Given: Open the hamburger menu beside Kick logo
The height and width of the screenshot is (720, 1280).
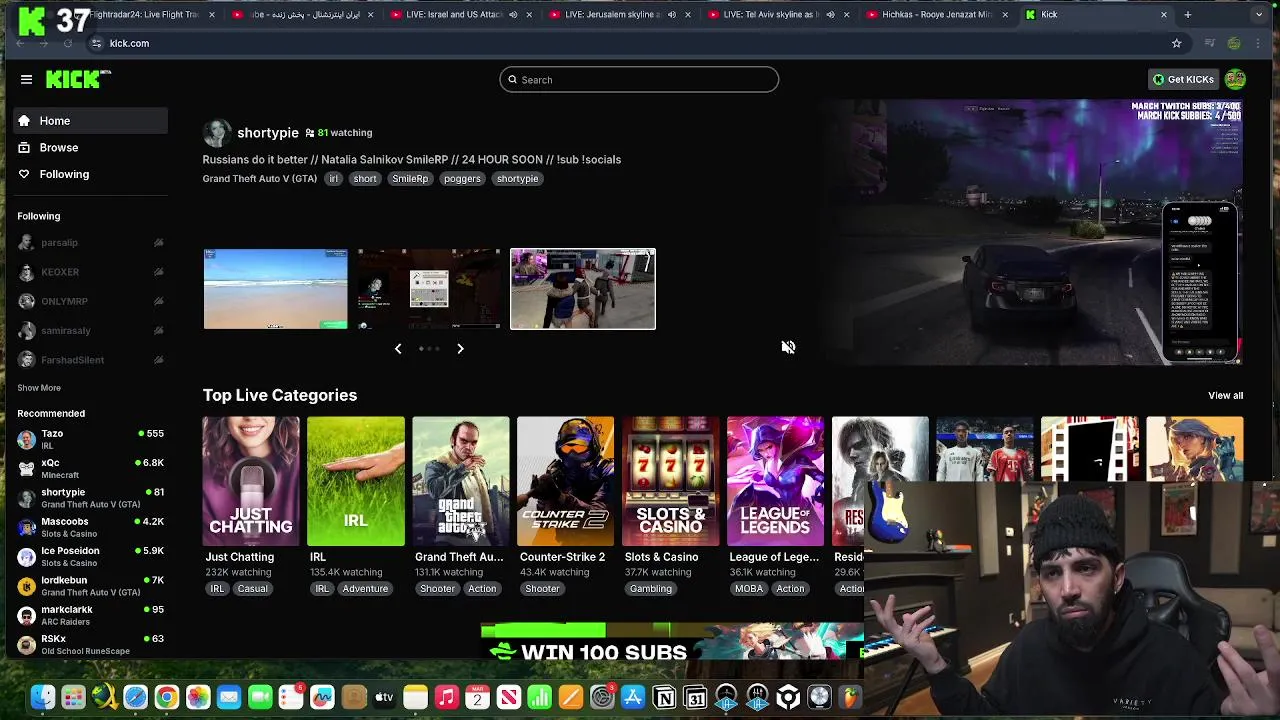Looking at the screenshot, I should [26, 79].
